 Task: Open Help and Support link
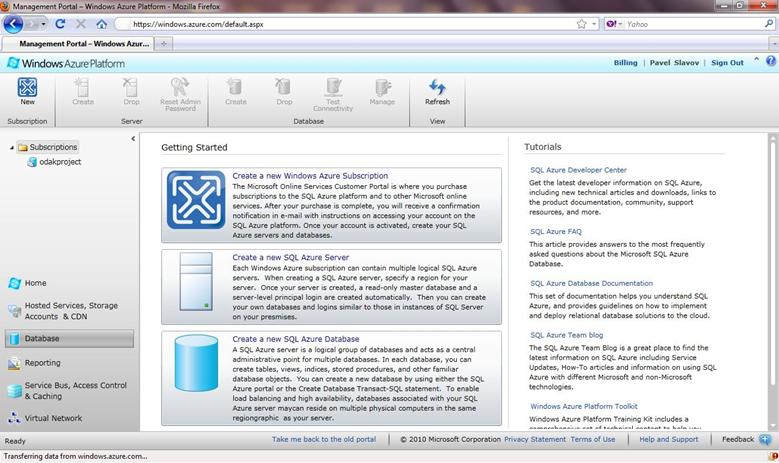pos(669,440)
